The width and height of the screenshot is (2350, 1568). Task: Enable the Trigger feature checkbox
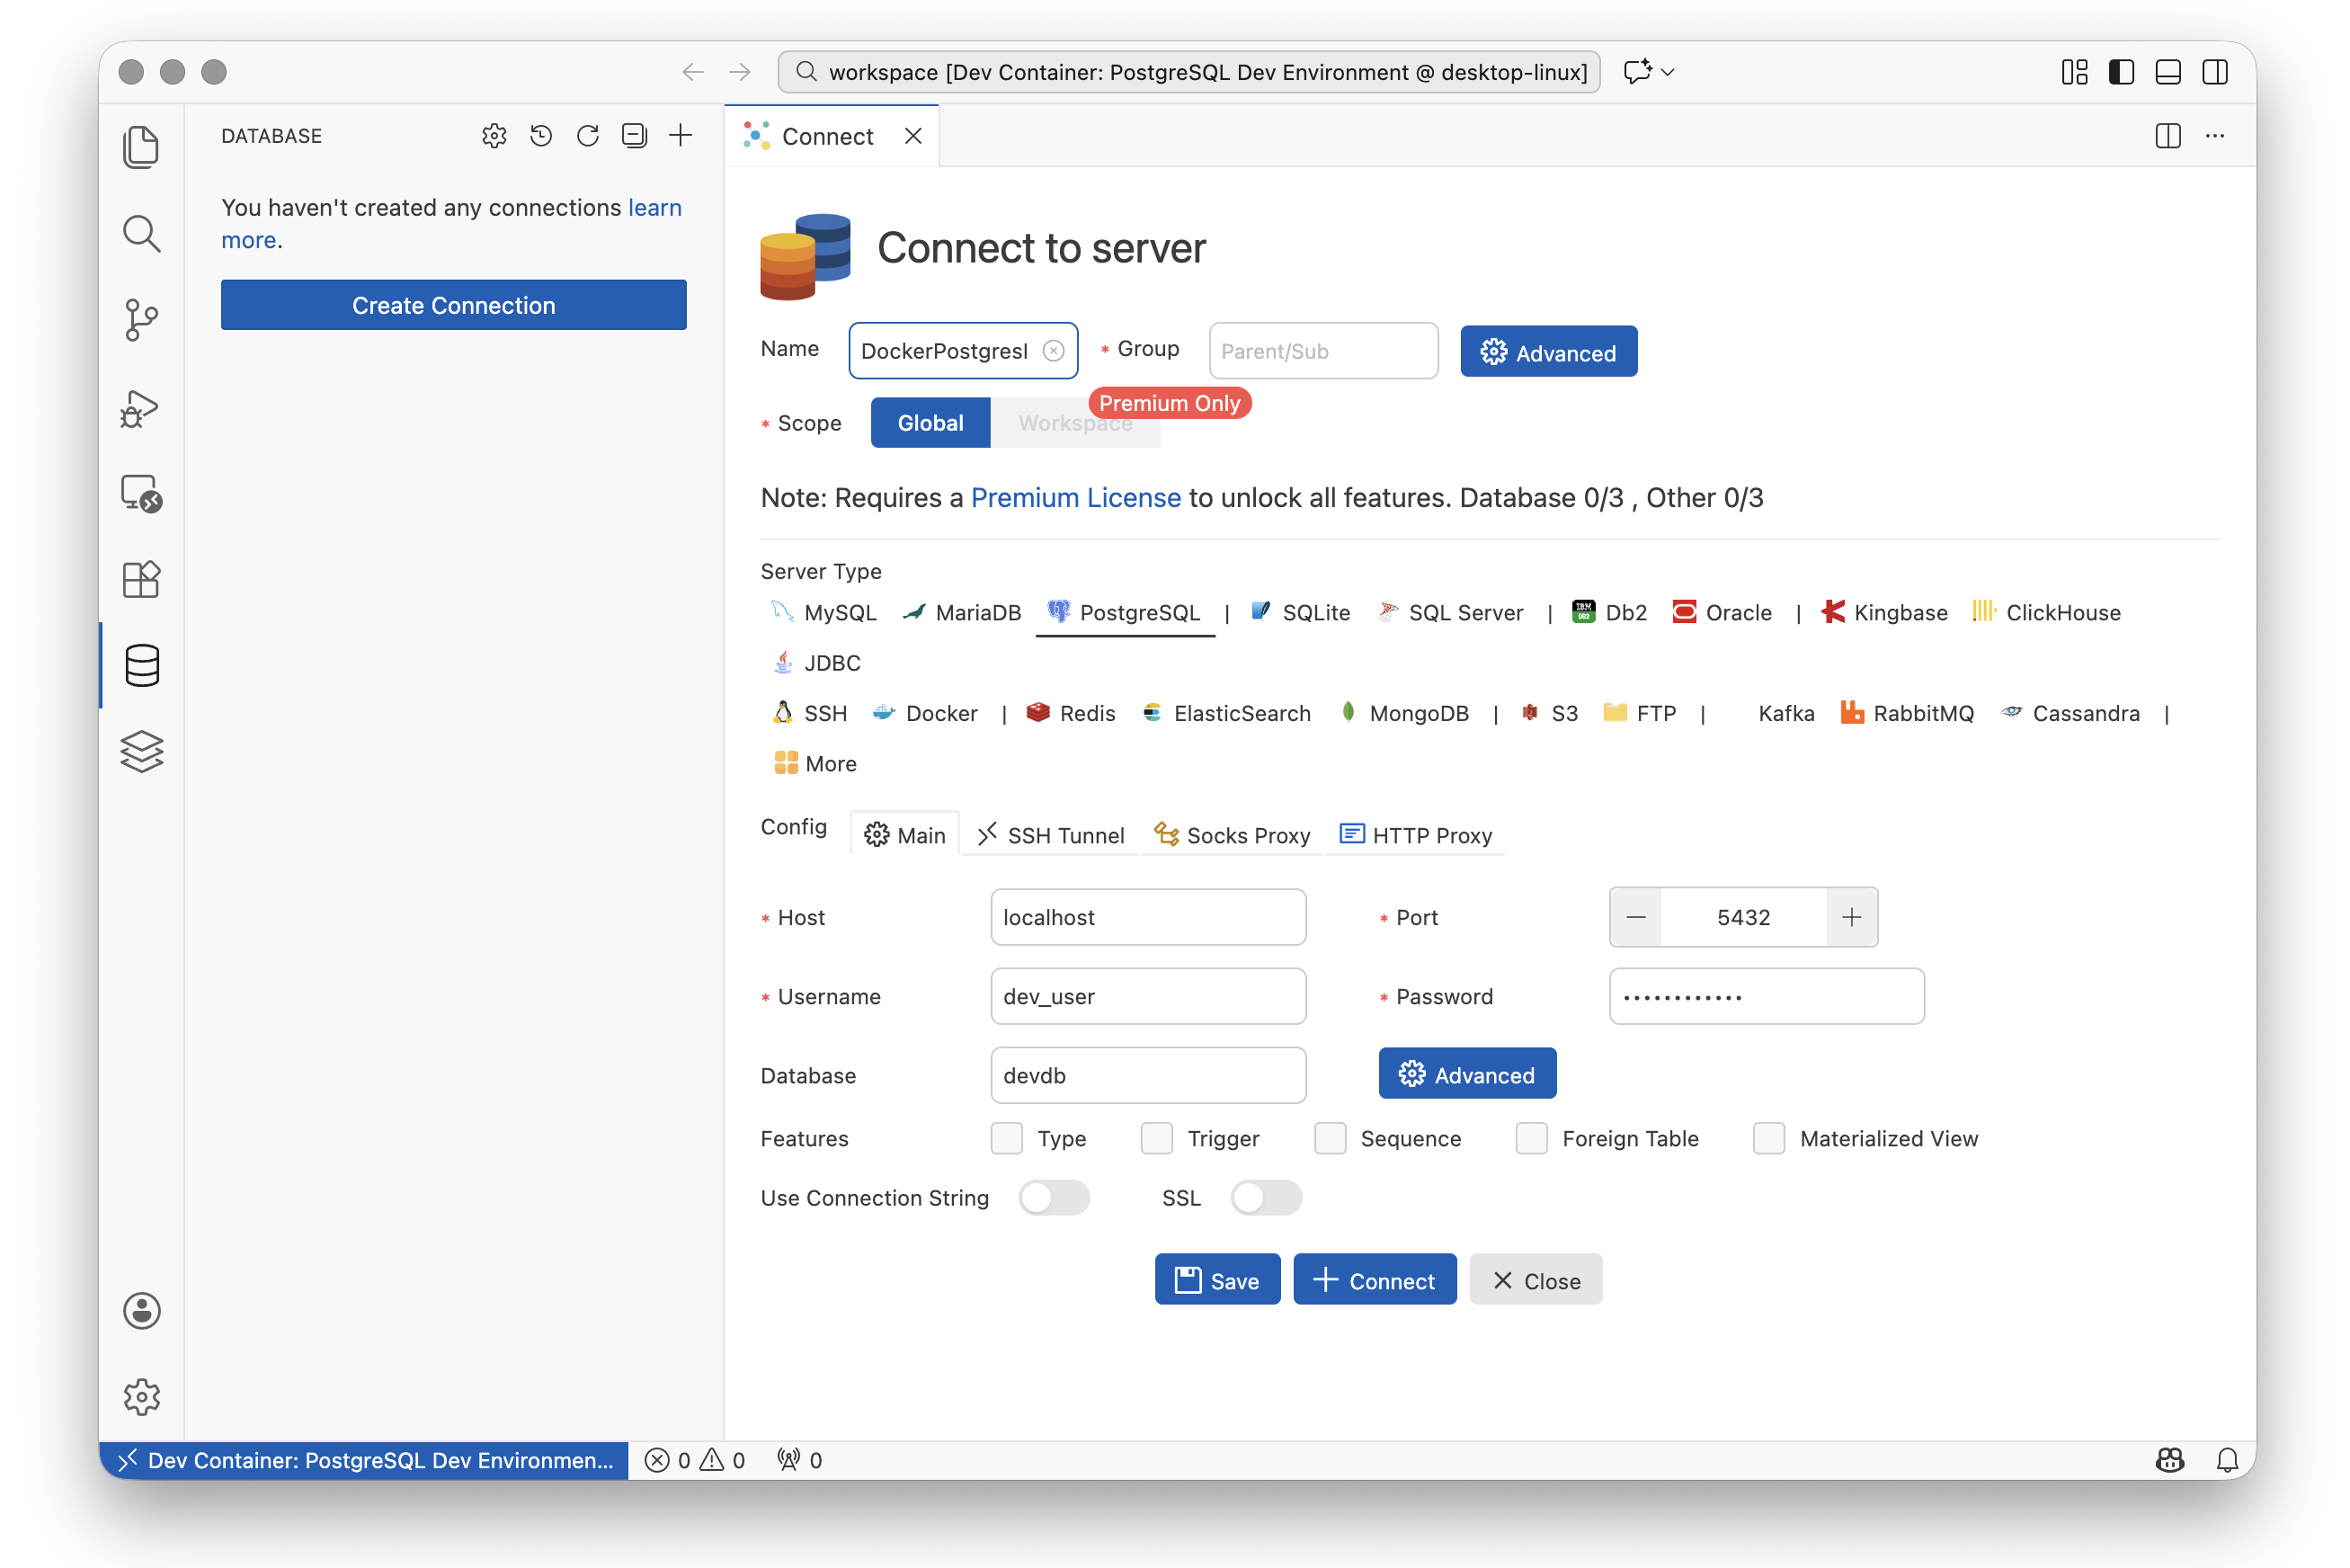(1157, 1138)
